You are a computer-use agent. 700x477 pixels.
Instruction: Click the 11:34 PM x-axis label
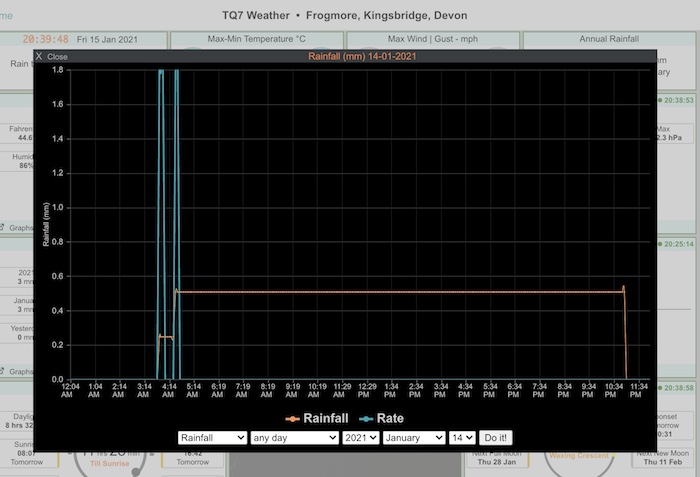pos(638,390)
